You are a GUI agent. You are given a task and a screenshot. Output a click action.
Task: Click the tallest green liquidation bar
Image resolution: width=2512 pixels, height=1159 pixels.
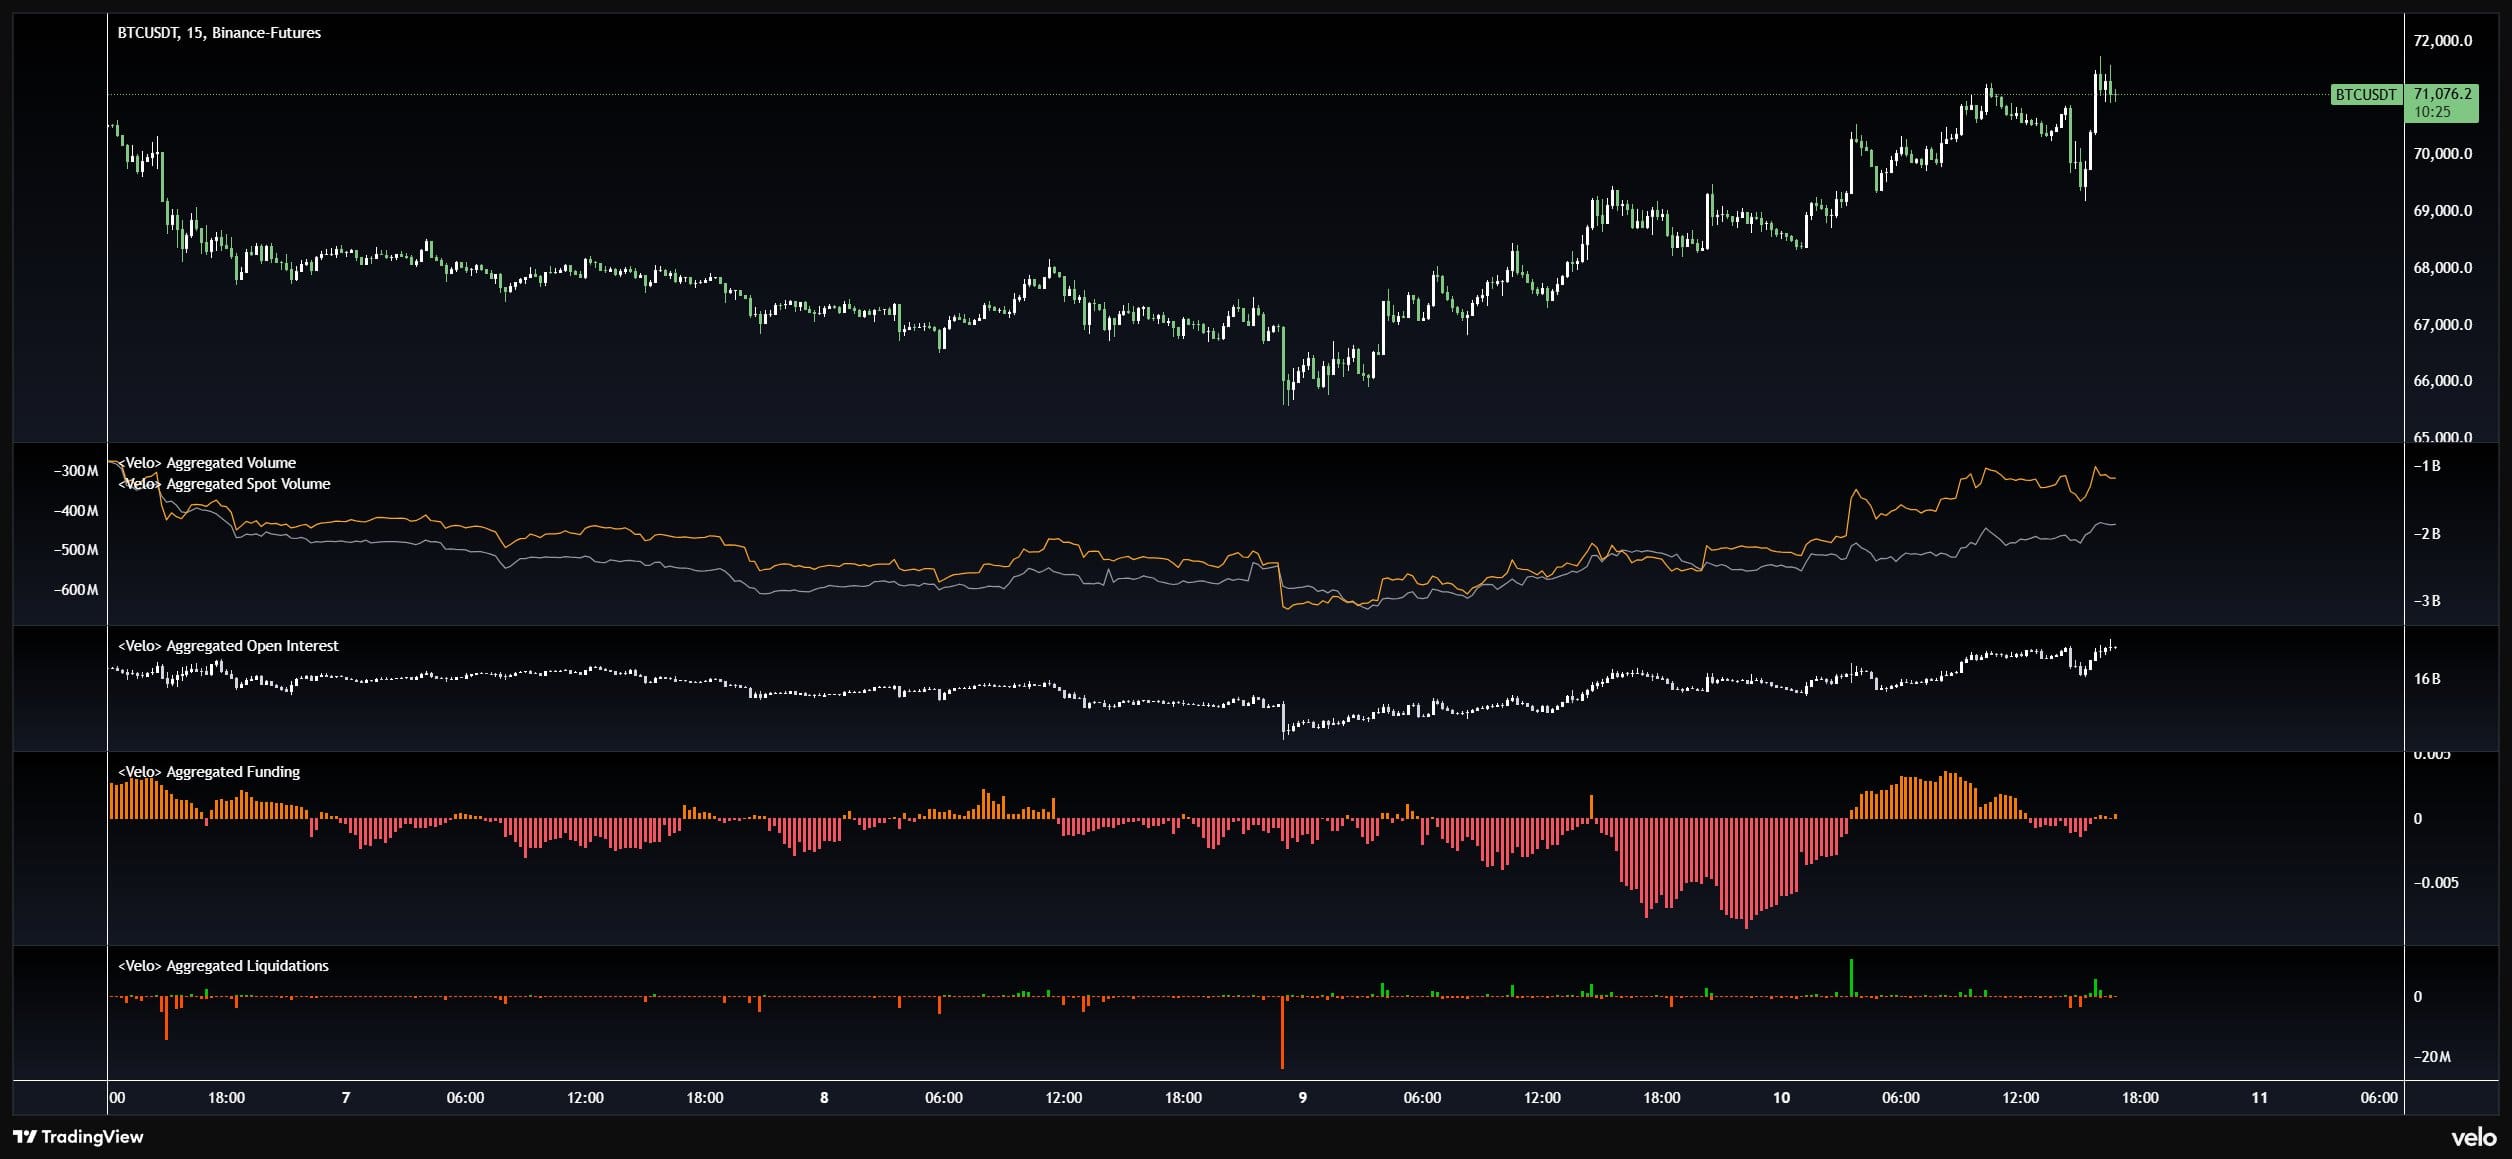point(1851,979)
